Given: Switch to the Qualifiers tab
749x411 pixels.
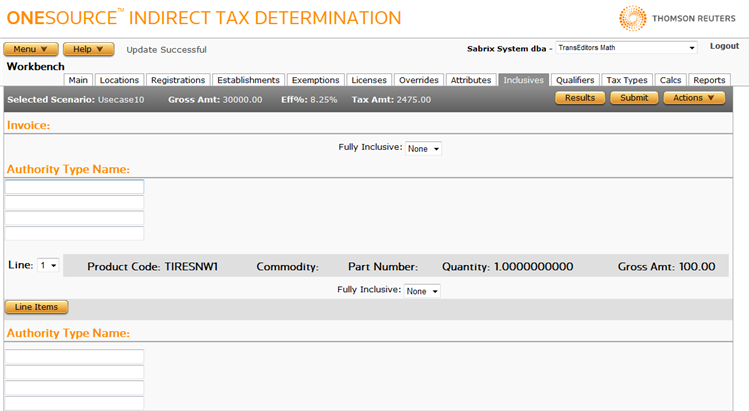Looking at the screenshot, I should point(575,80).
